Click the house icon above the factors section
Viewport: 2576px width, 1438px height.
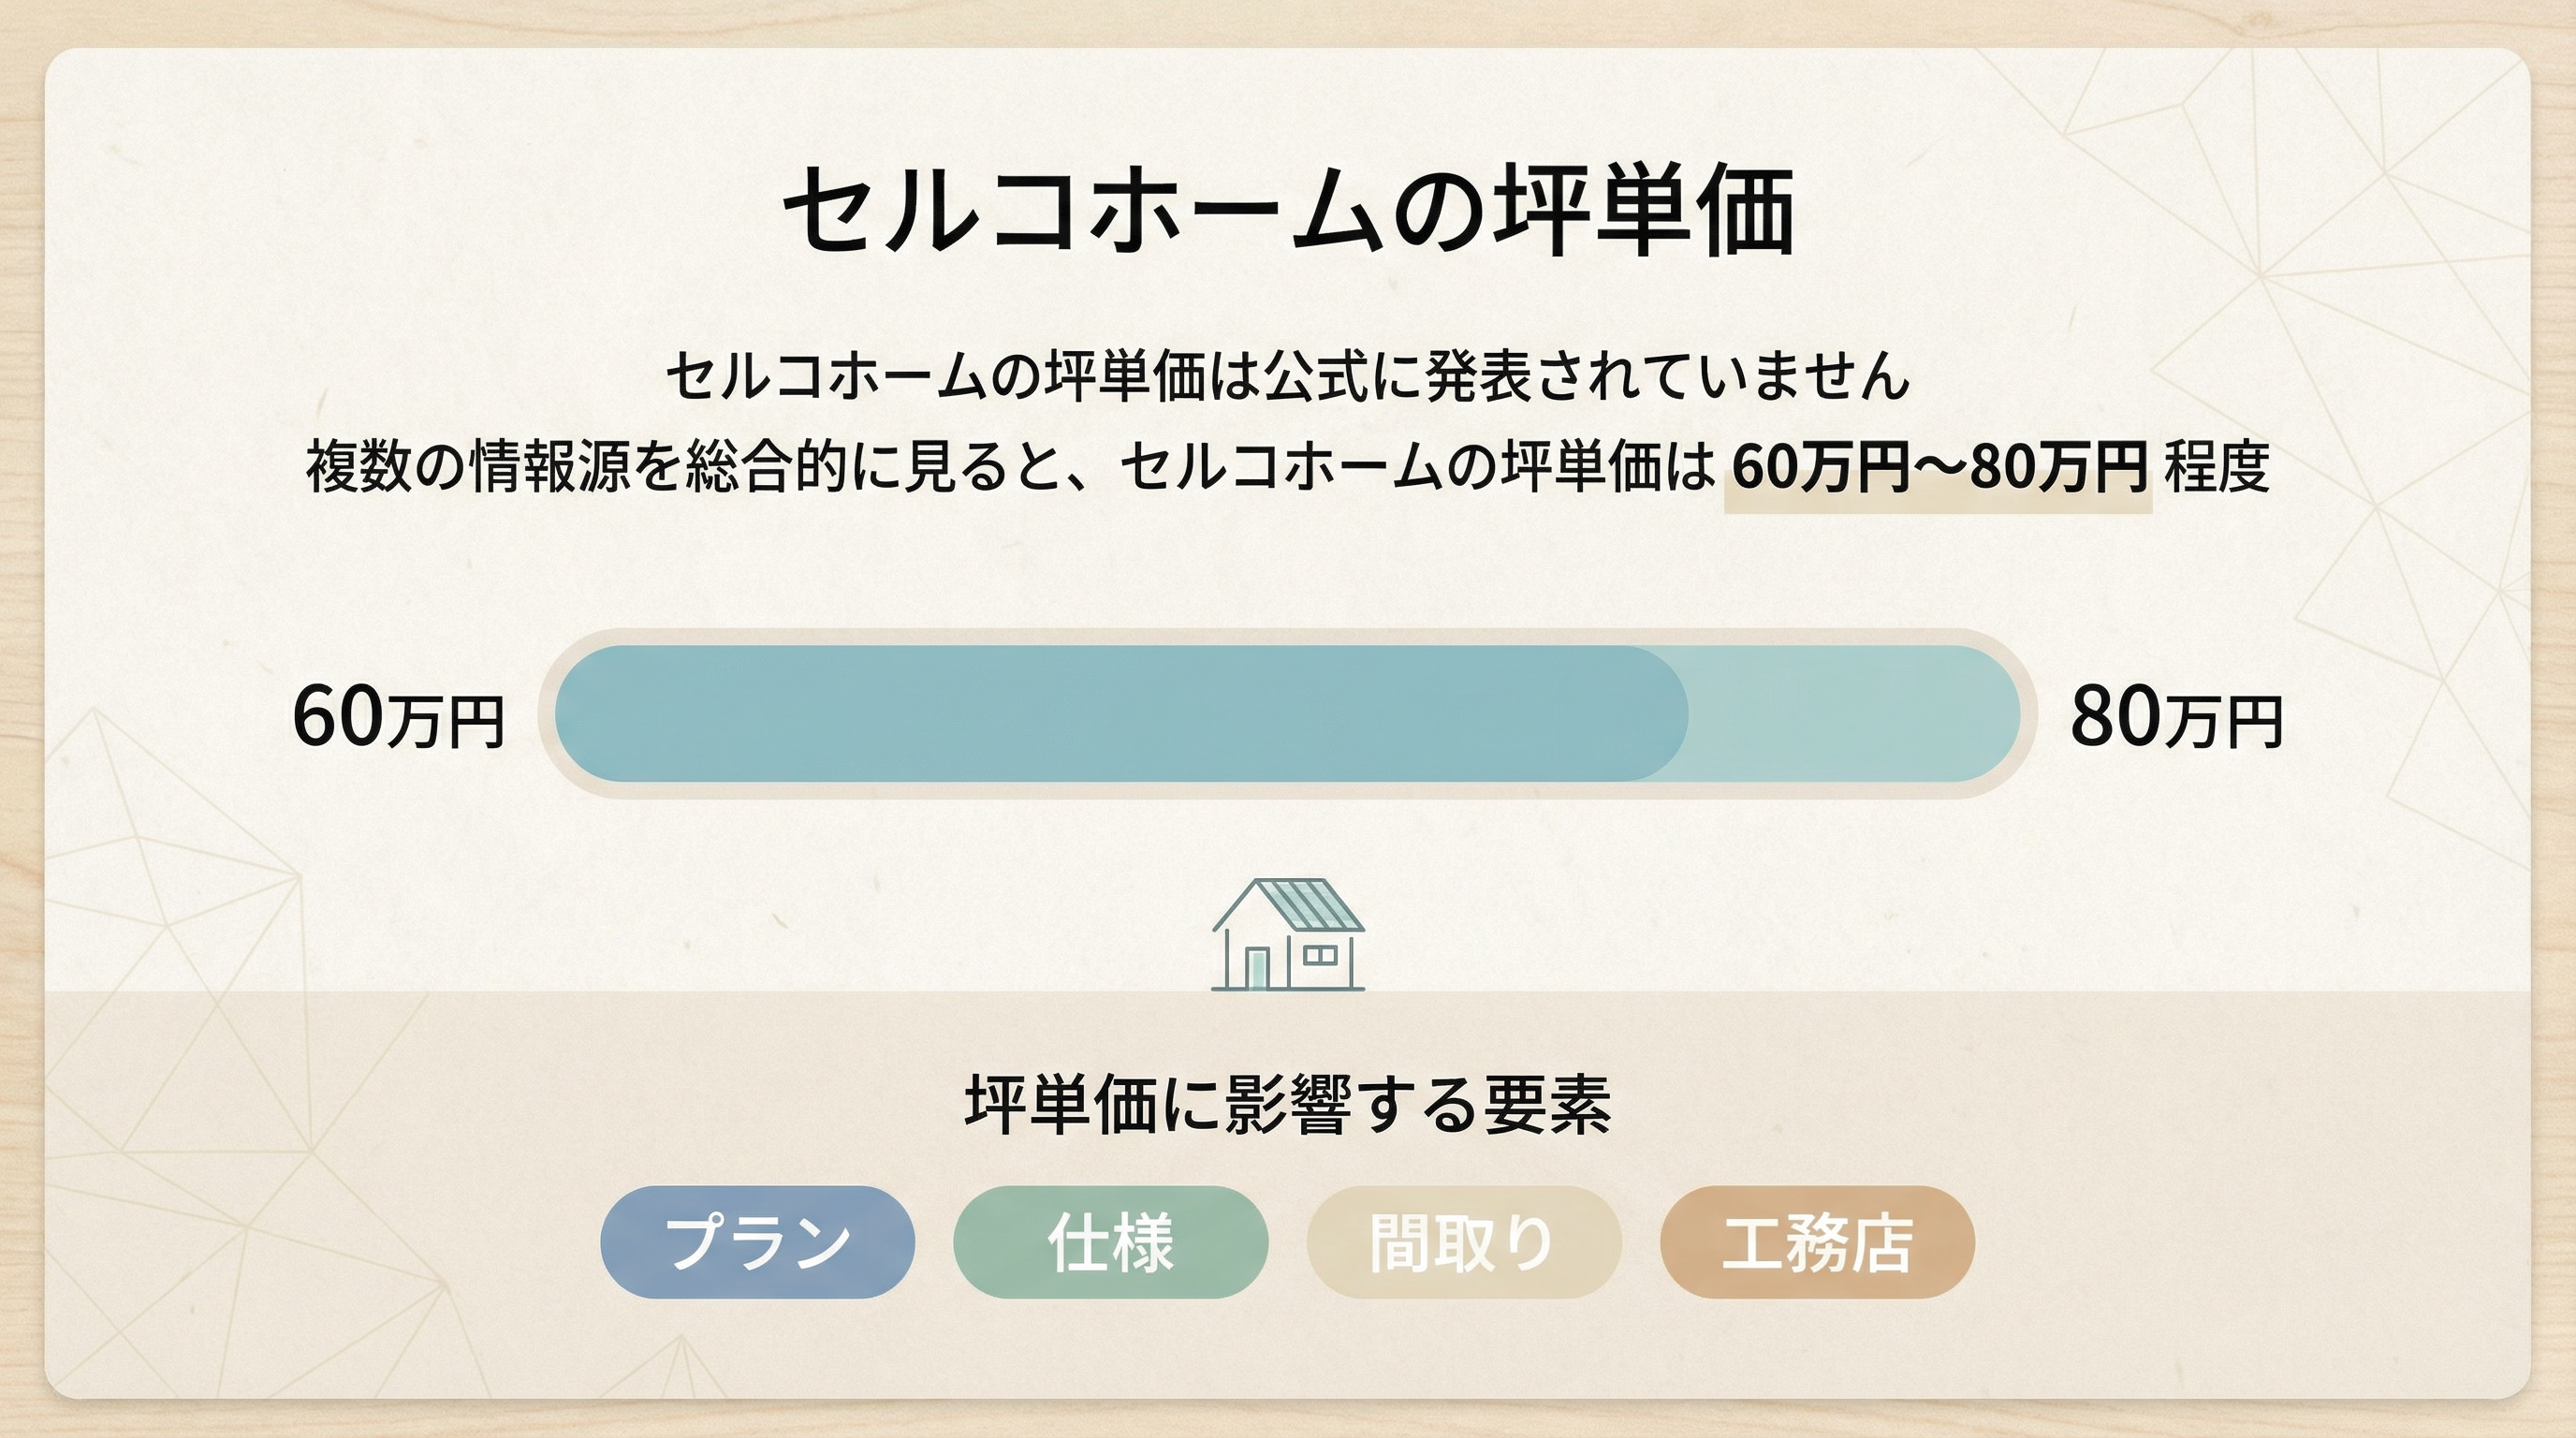coord(1288,936)
